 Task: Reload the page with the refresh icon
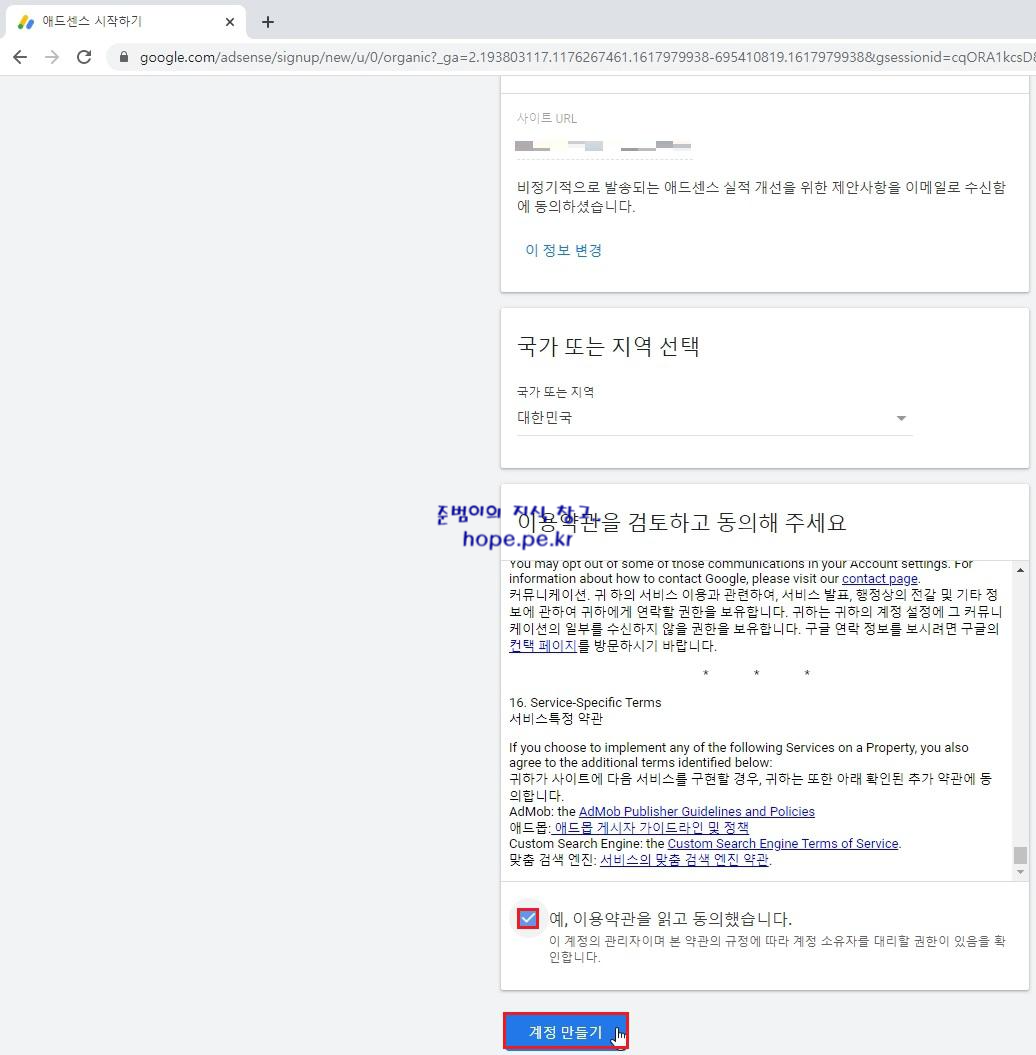84,57
